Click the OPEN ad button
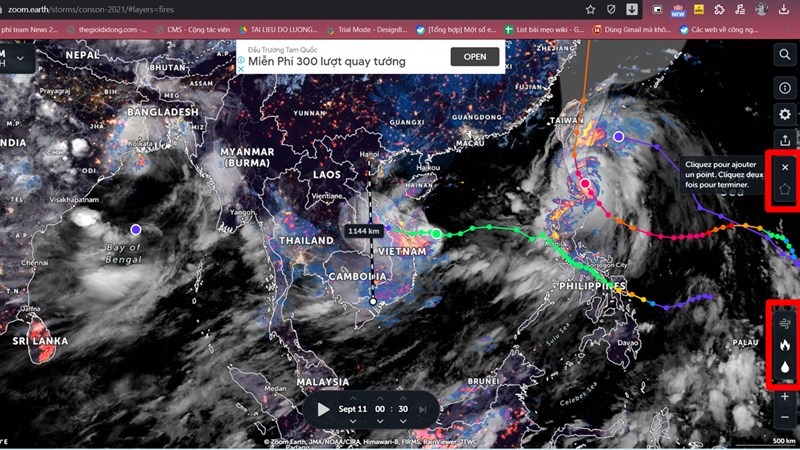Image resolution: width=800 pixels, height=450 pixels. [474, 57]
